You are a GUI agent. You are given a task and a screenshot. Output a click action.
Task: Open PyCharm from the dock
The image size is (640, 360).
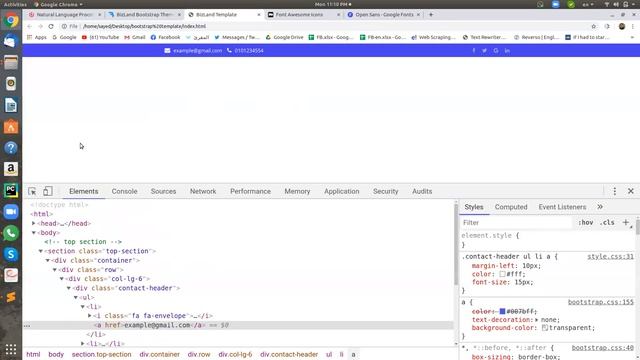pyautogui.click(x=11, y=190)
